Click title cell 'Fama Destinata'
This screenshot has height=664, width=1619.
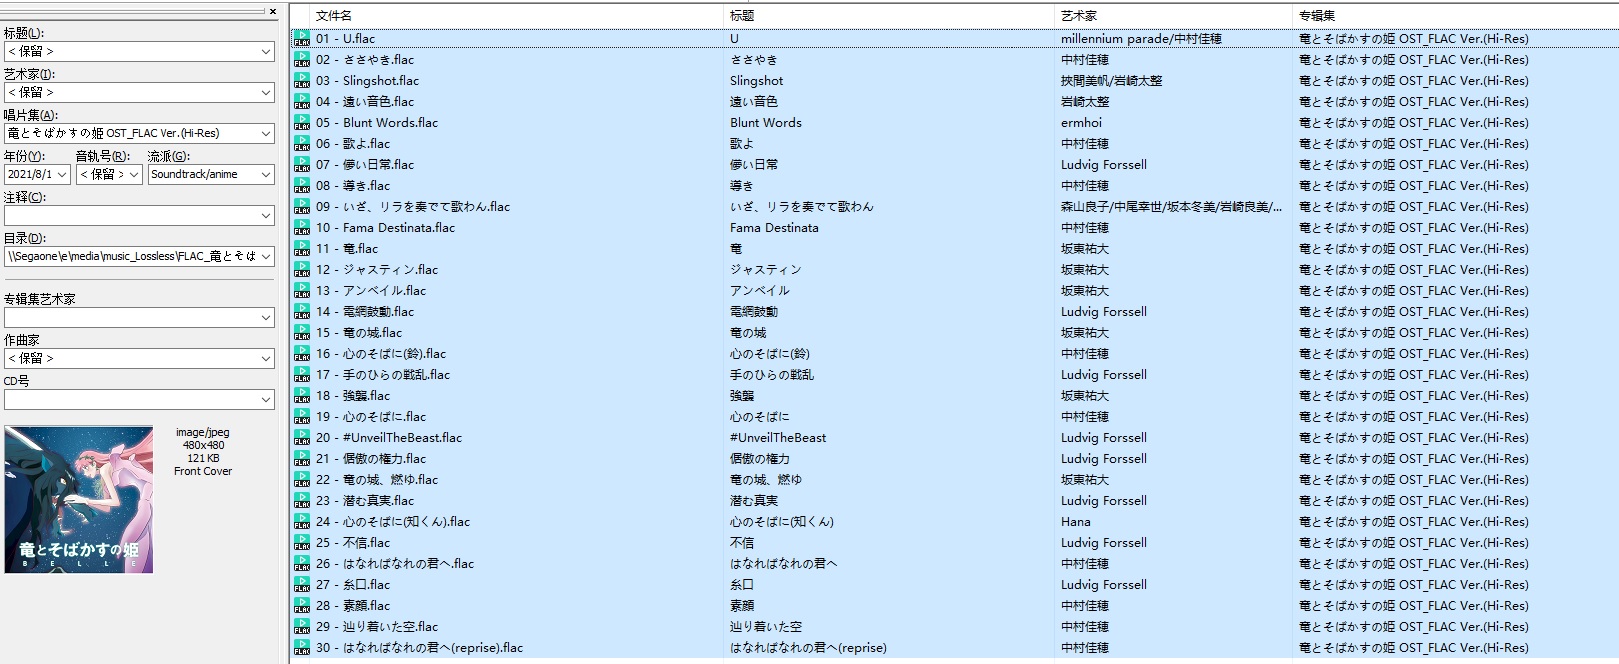(x=774, y=228)
